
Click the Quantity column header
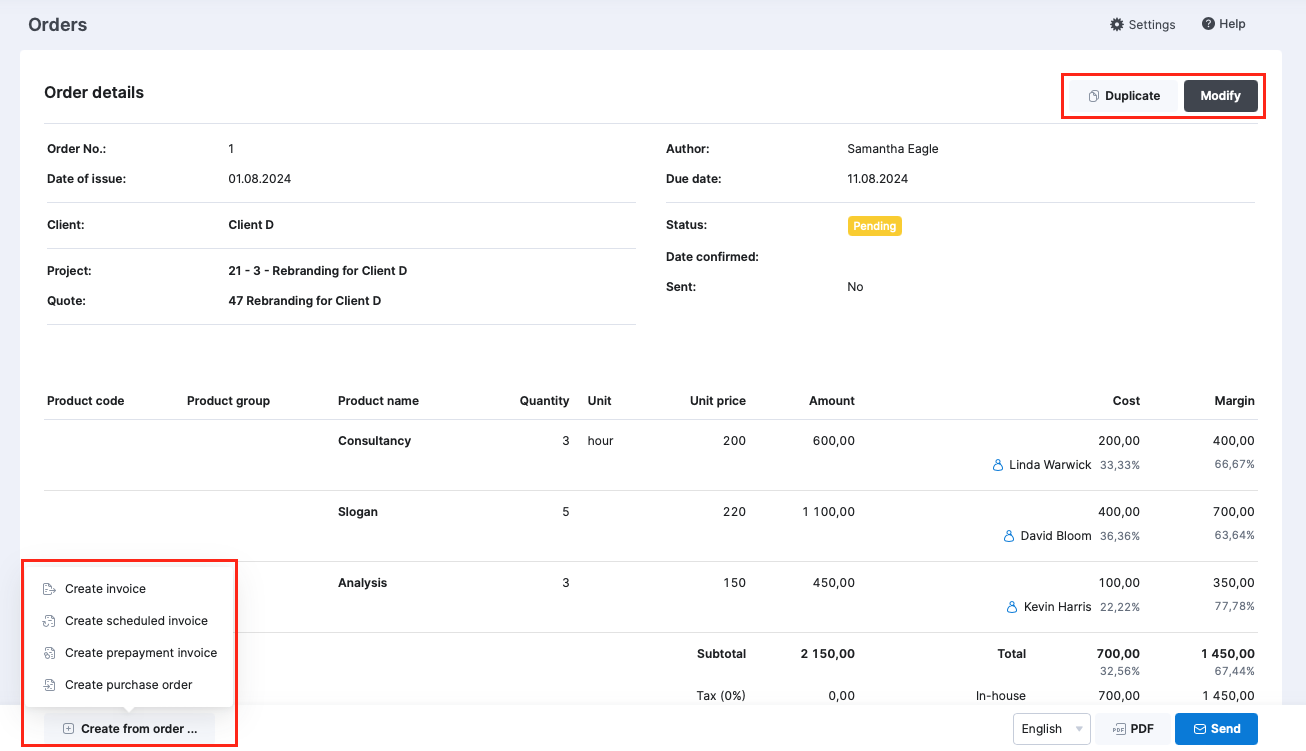(x=544, y=401)
